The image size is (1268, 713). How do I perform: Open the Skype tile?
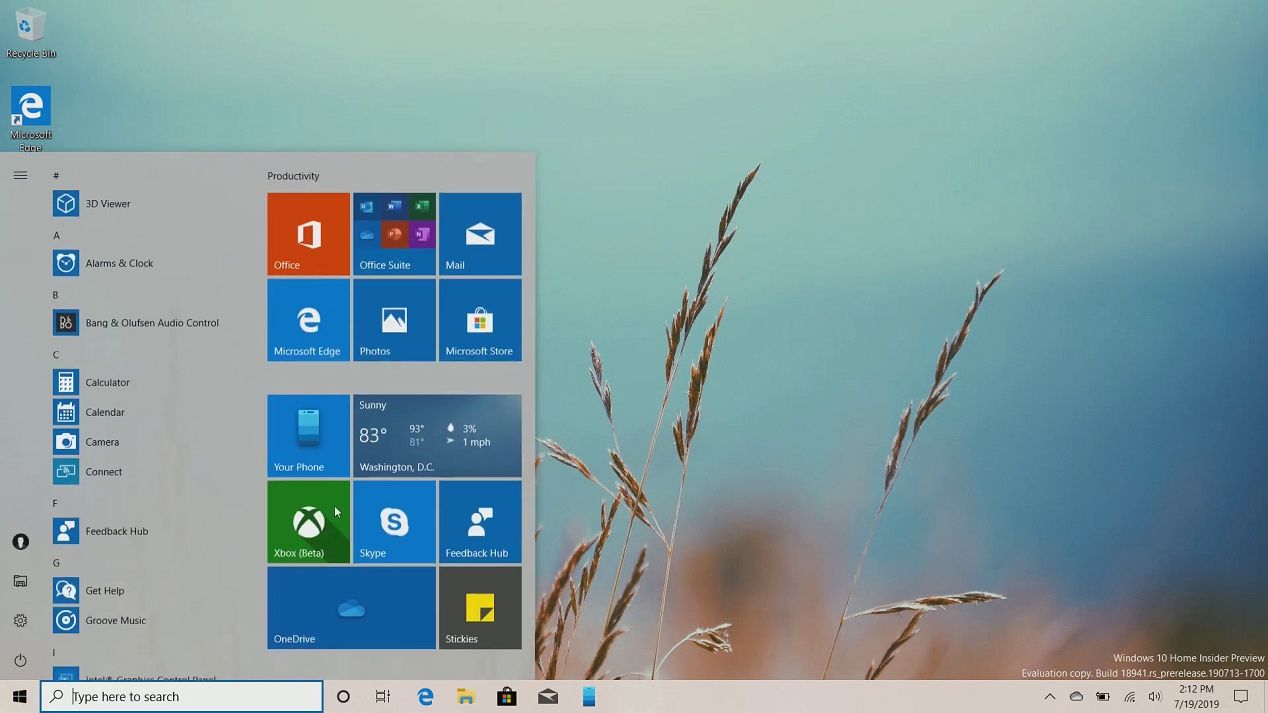click(x=395, y=522)
